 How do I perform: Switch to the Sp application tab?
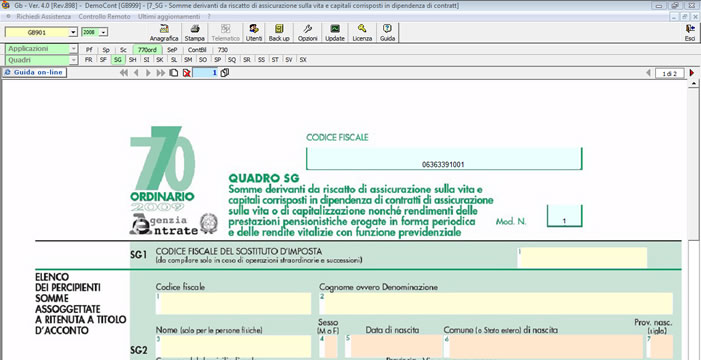(106, 50)
